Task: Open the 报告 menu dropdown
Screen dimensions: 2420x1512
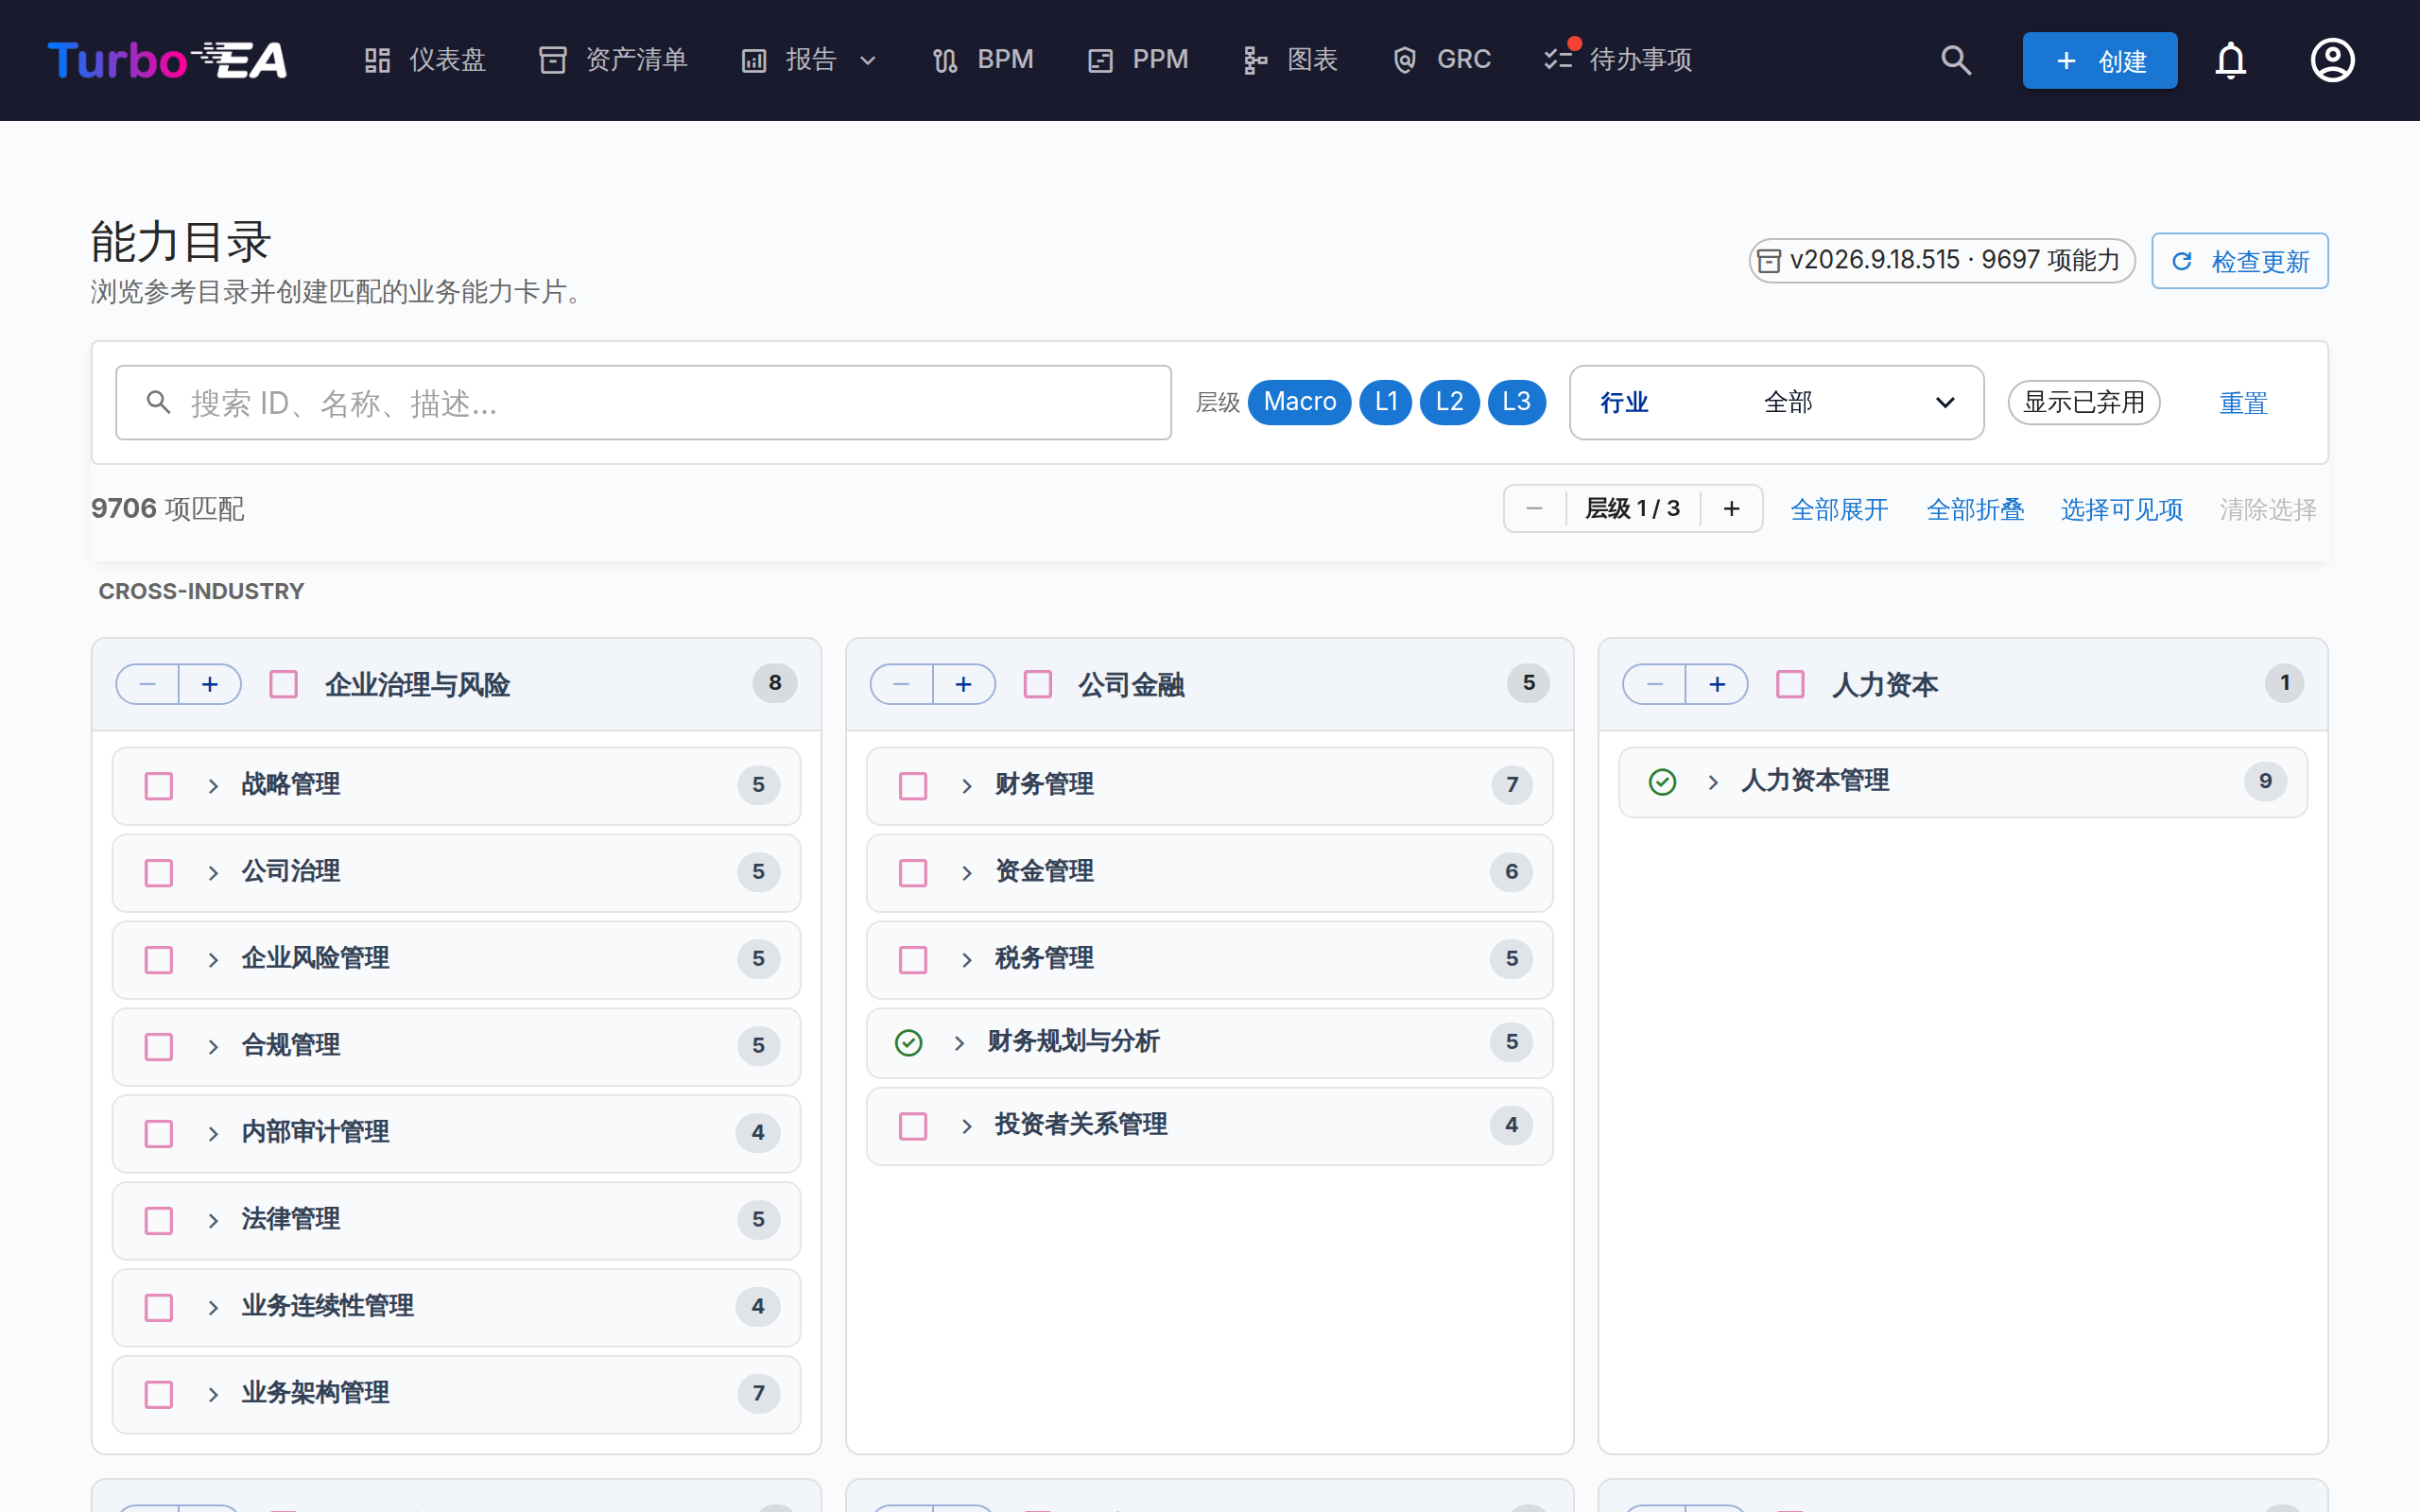Action: tap(810, 60)
